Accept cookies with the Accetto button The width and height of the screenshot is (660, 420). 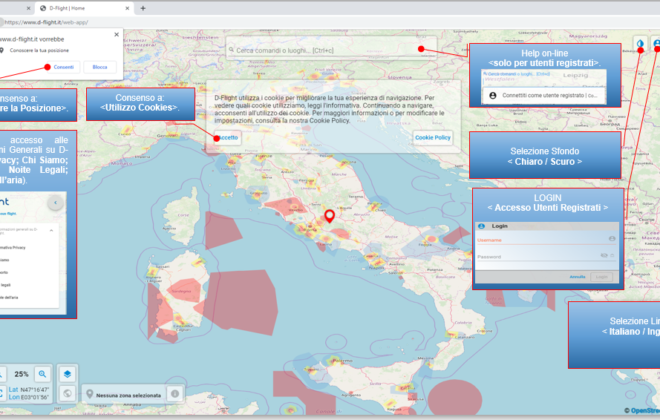click(x=228, y=138)
